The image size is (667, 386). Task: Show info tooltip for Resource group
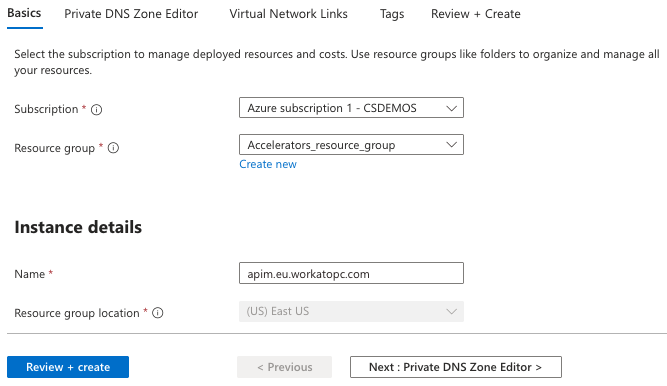(113, 148)
